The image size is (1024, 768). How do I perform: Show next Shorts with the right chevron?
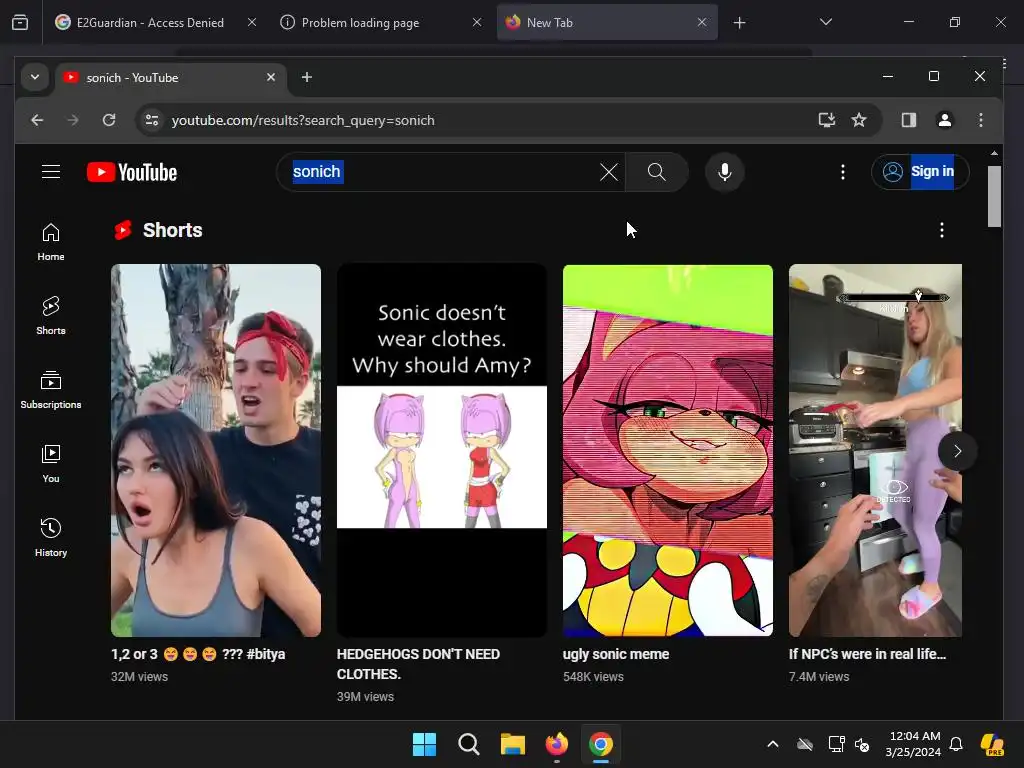click(x=957, y=451)
